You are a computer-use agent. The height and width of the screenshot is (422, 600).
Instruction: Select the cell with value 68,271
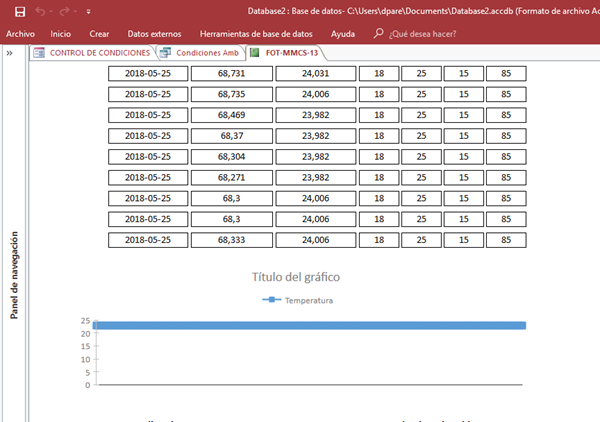(232, 178)
